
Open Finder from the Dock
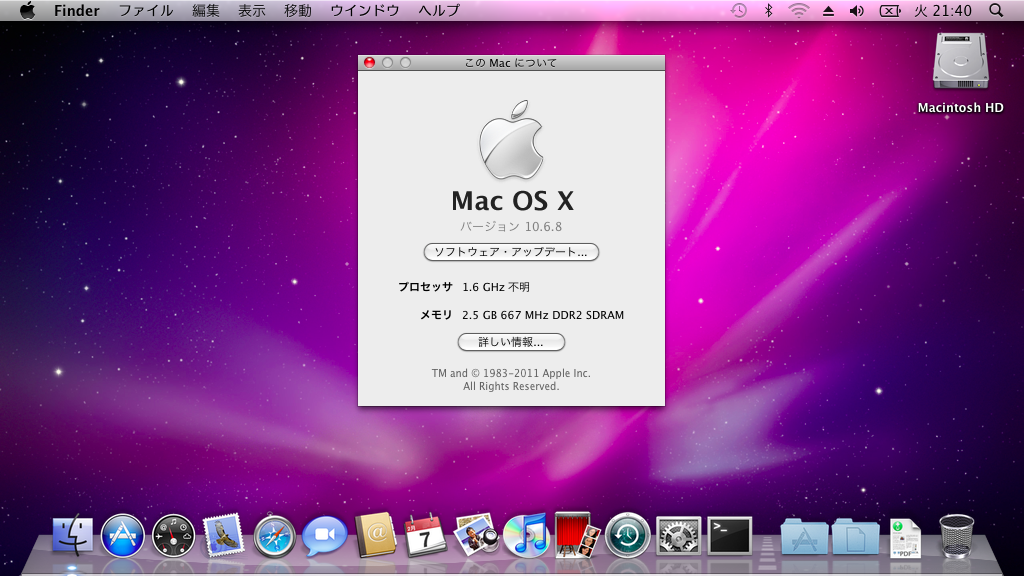click(72, 536)
